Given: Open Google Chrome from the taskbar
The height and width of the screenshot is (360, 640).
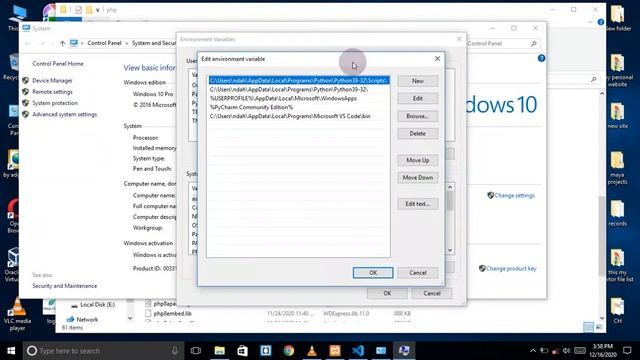Looking at the screenshot, I should [x=289, y=351].
